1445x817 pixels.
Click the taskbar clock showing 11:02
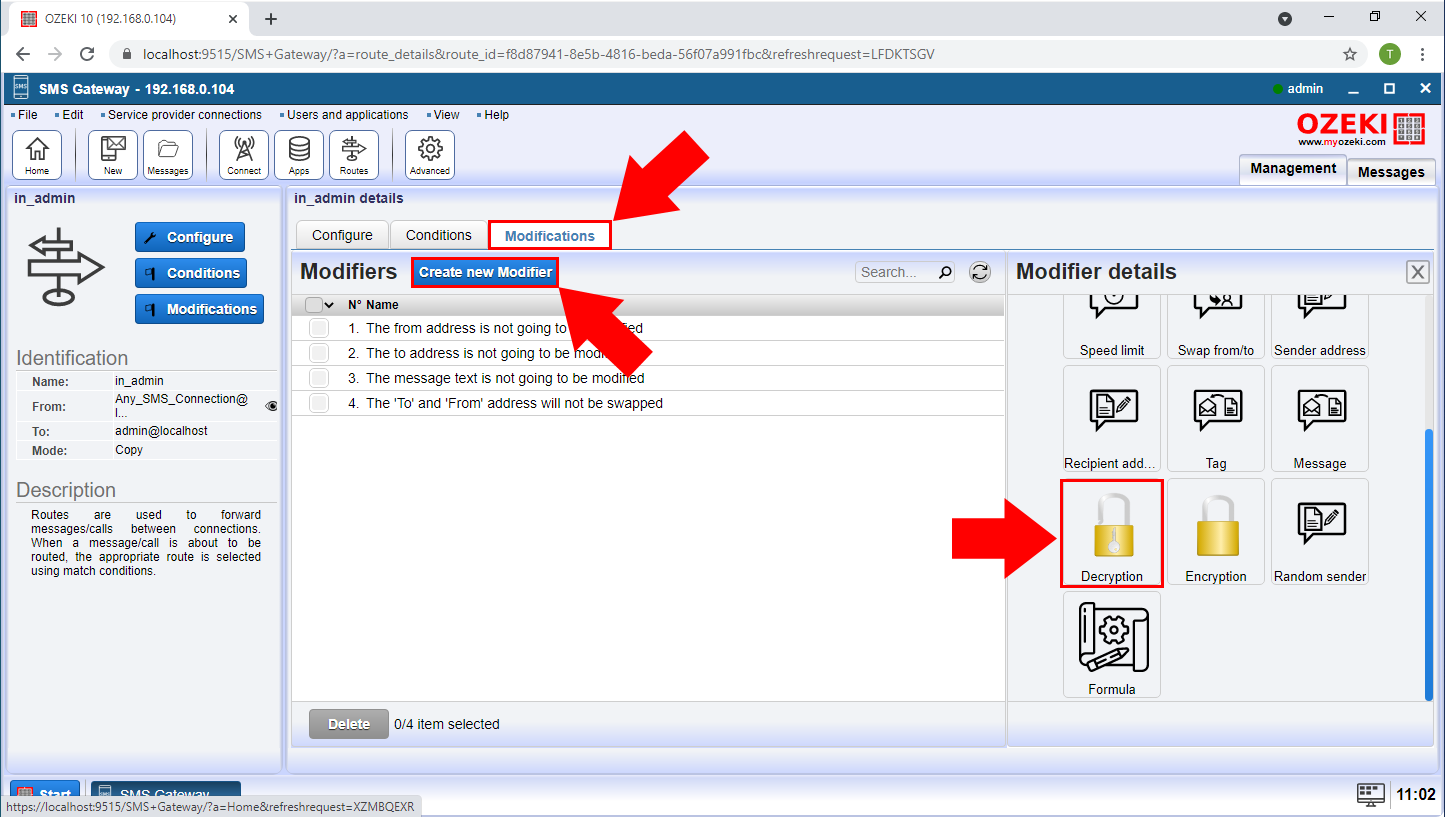[1415, 795]
